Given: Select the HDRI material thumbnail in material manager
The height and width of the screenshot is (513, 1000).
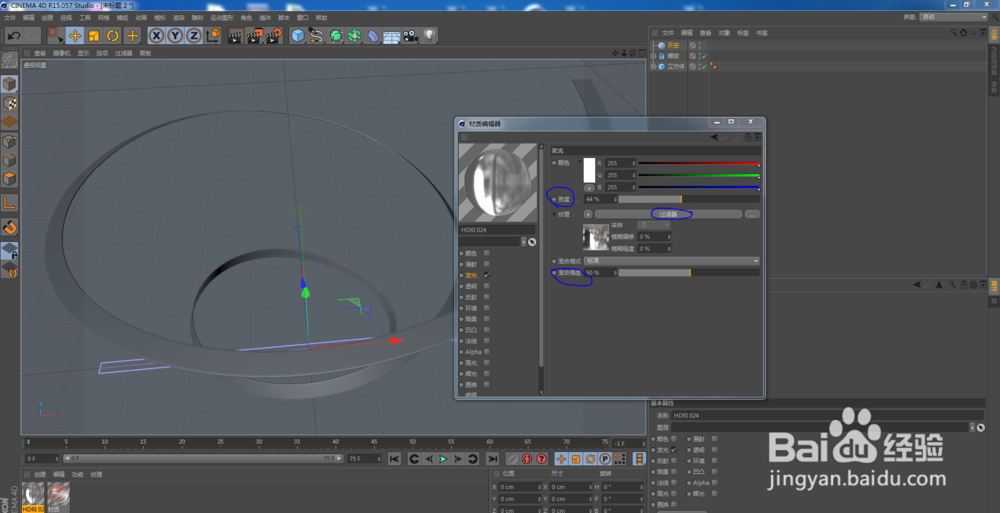Looking at the screenshot, I should click(33, 494).
